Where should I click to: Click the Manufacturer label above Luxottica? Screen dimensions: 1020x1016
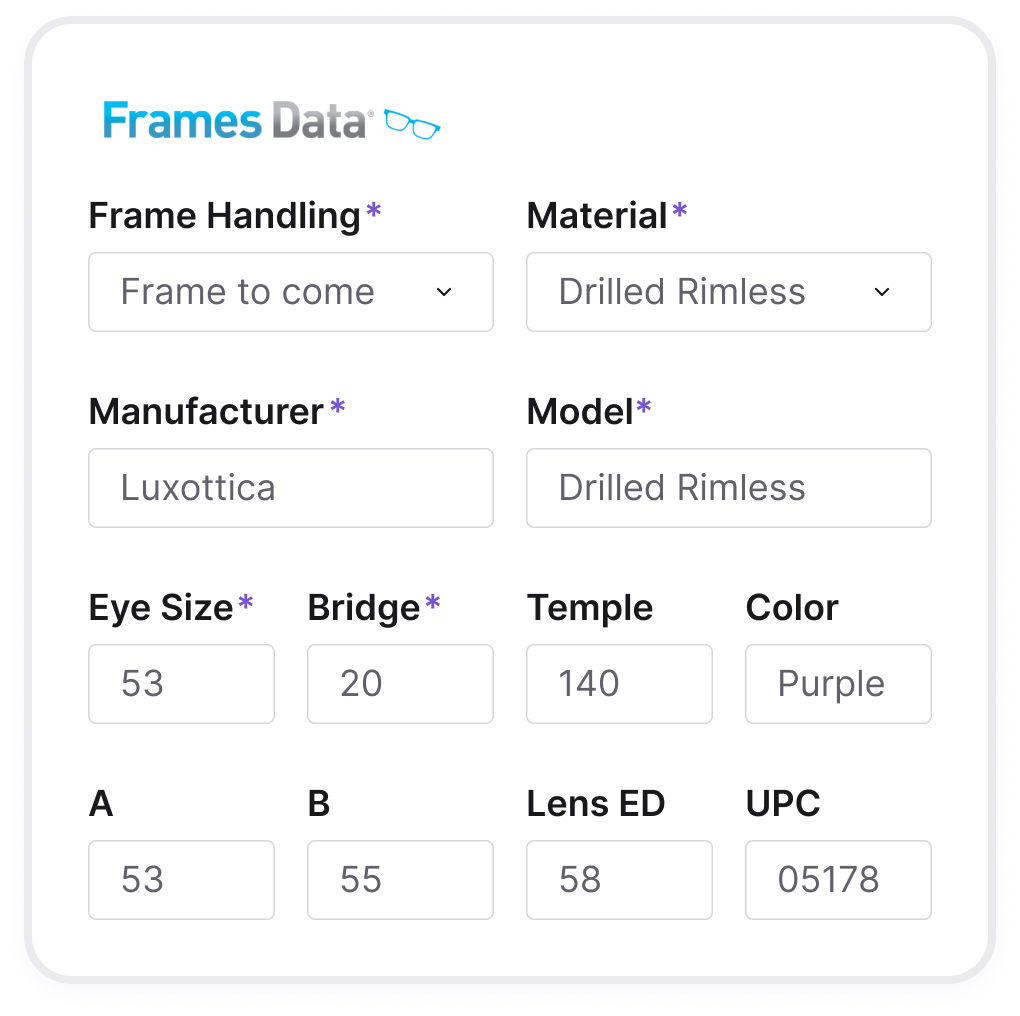(x=205, y=411)
